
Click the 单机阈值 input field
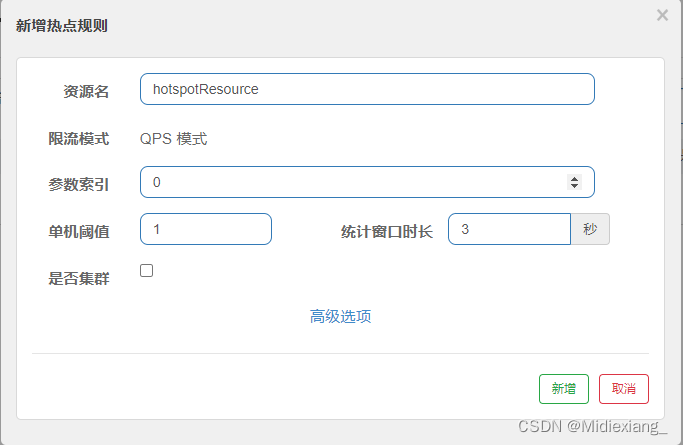click(x=206, y=229)
